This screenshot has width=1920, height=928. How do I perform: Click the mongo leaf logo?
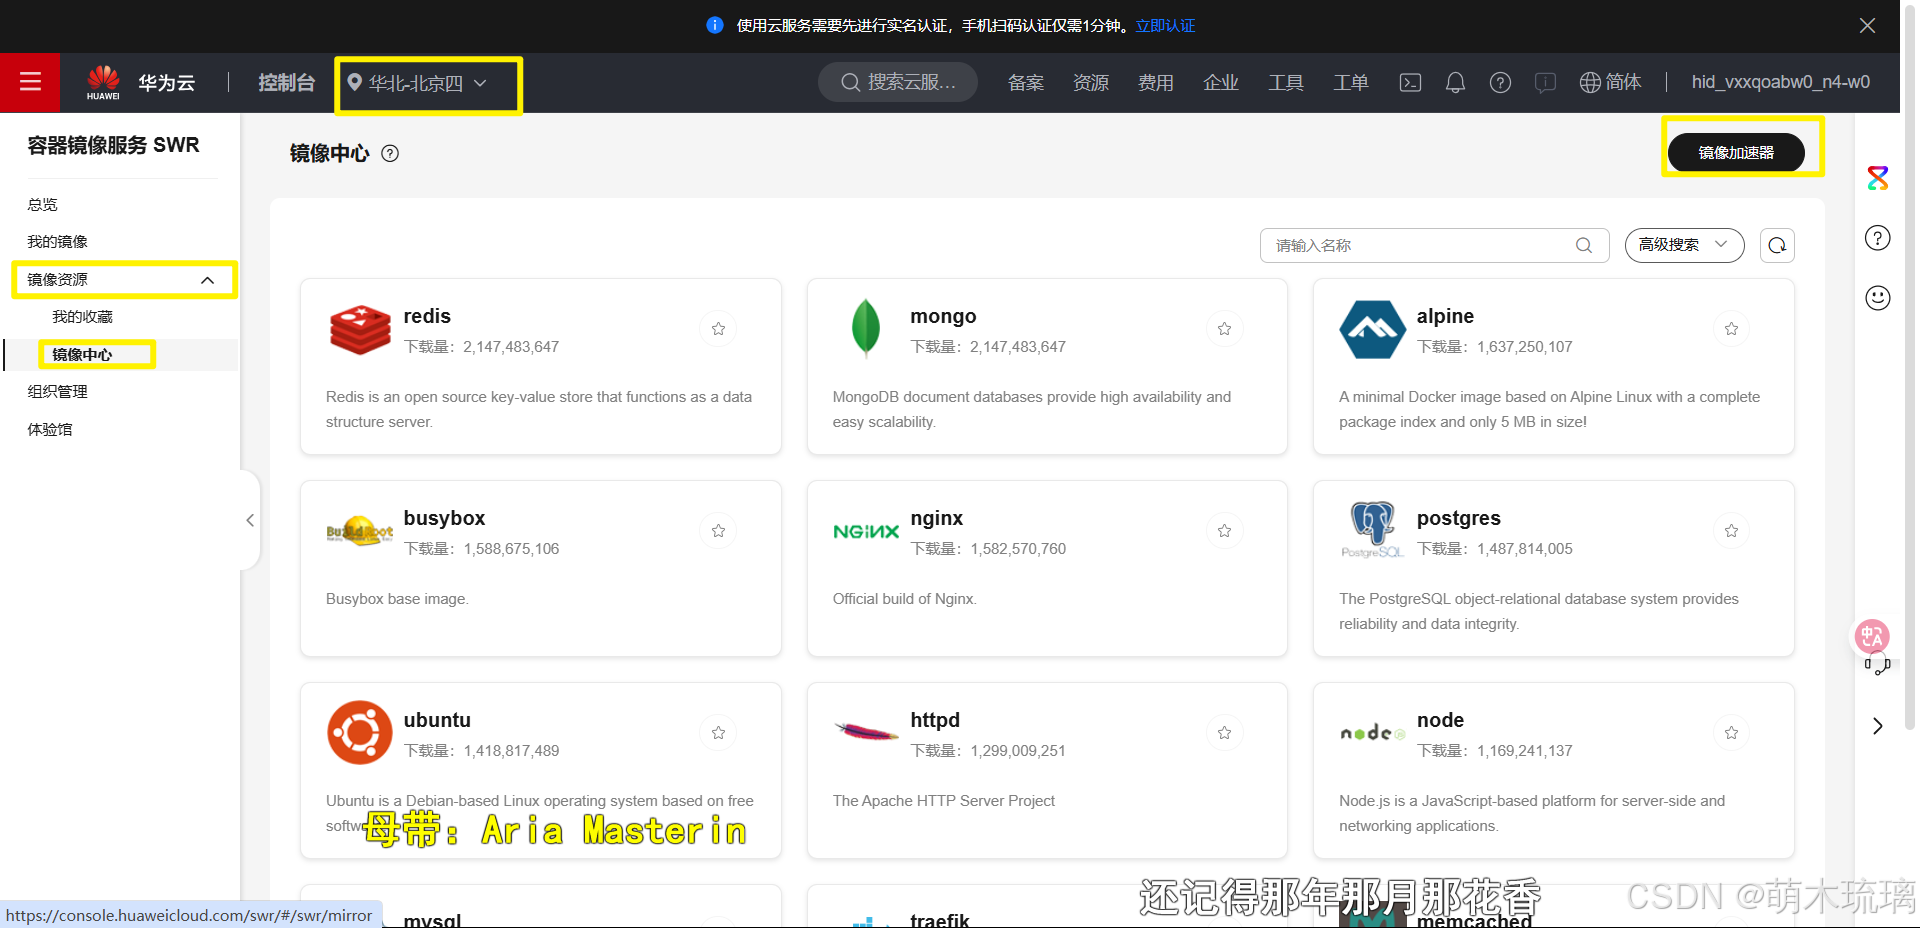(865, 328)
